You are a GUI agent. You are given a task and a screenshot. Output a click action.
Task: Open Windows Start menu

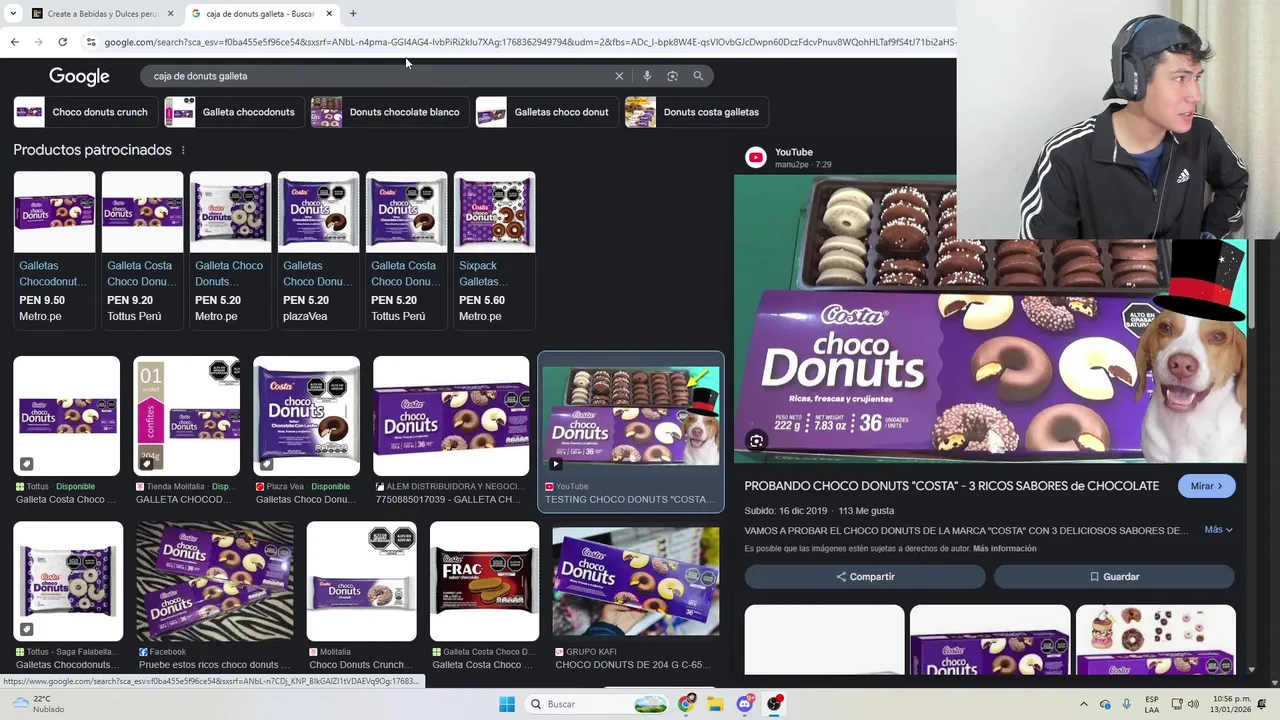coord(507,704)
